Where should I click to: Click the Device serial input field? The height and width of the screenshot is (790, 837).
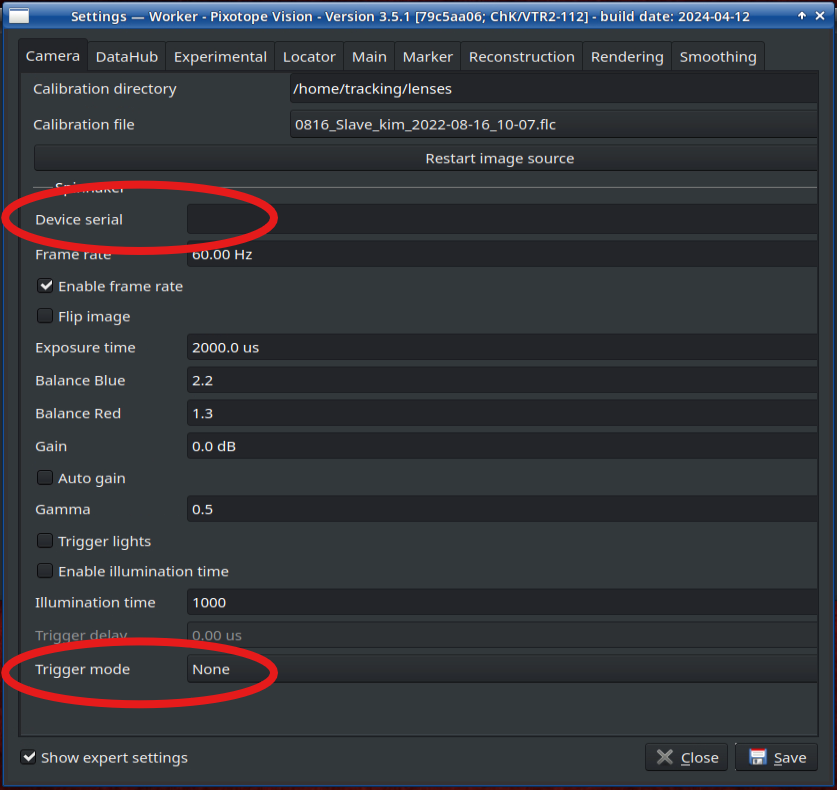pyautogui.click(x=502, y=220)
